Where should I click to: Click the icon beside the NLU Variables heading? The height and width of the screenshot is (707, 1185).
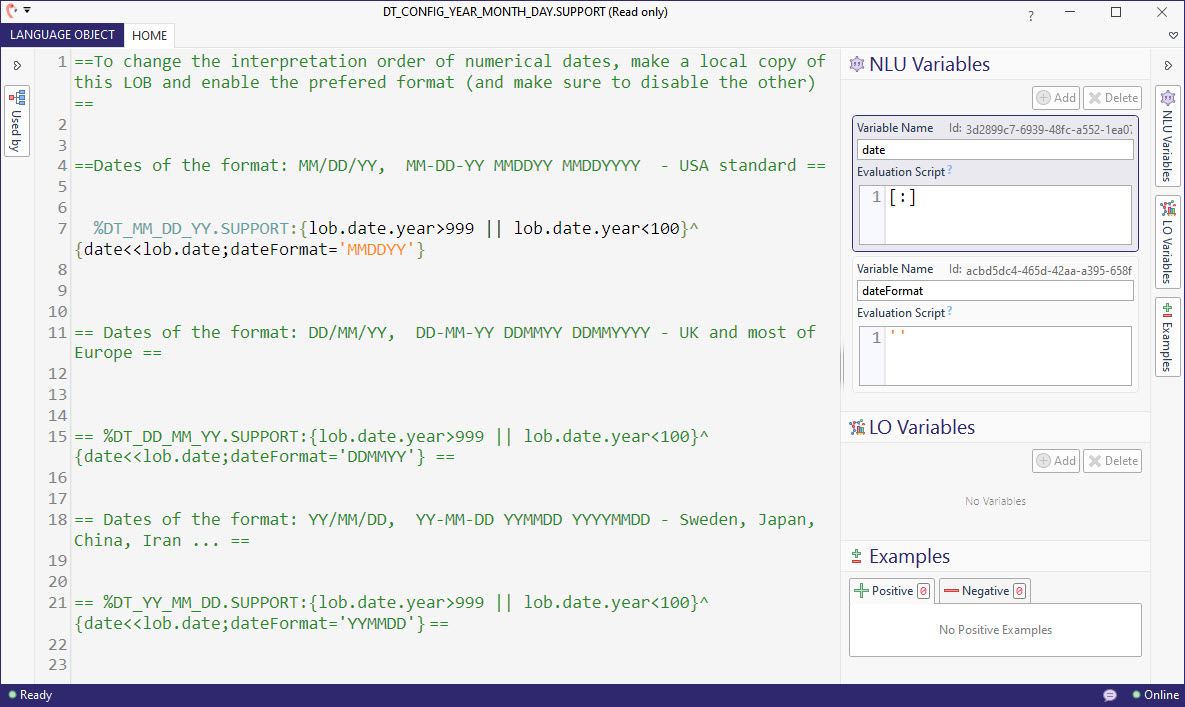click(857, 63)
